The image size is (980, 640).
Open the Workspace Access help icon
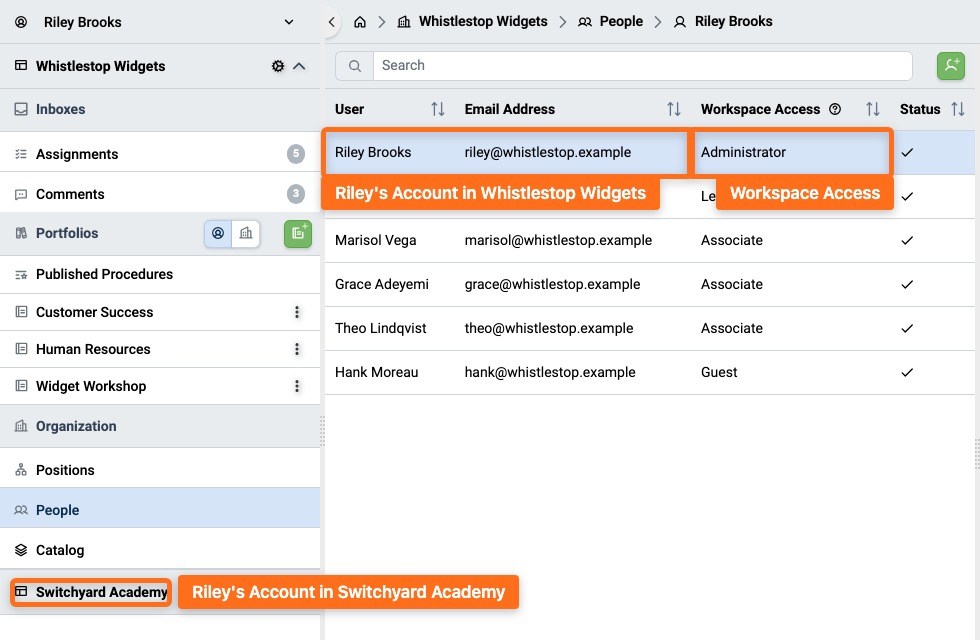pos(834,109)
